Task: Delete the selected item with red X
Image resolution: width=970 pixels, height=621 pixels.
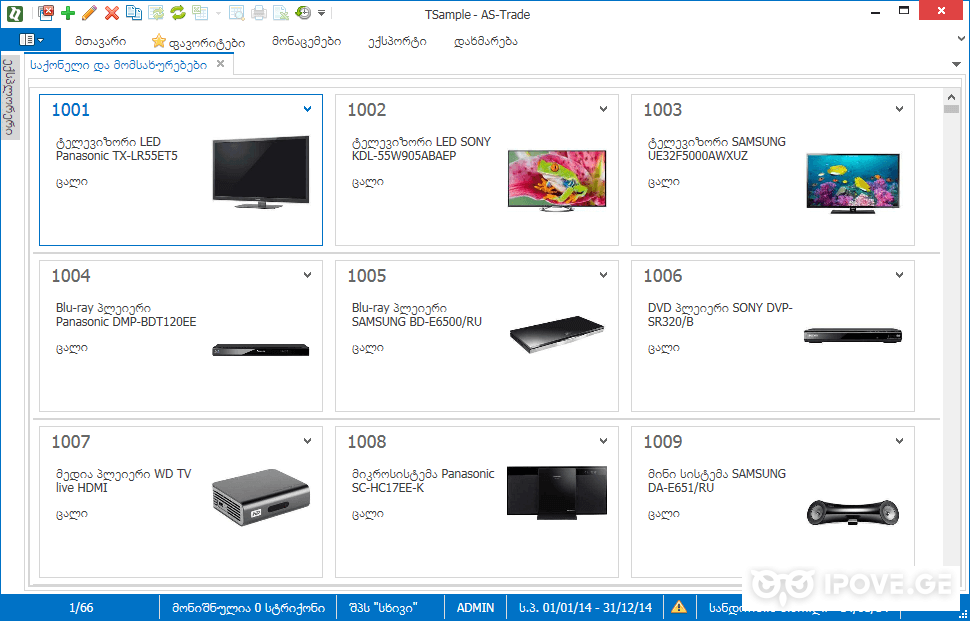Action: coord(112,12)
